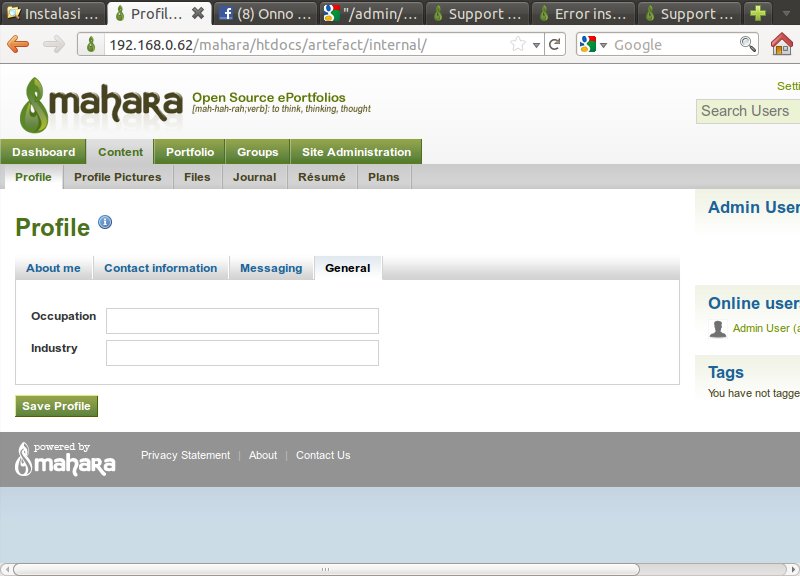The image size is (800, 576).
Task: Click the Industry text field
Action: tap(242, 353)
